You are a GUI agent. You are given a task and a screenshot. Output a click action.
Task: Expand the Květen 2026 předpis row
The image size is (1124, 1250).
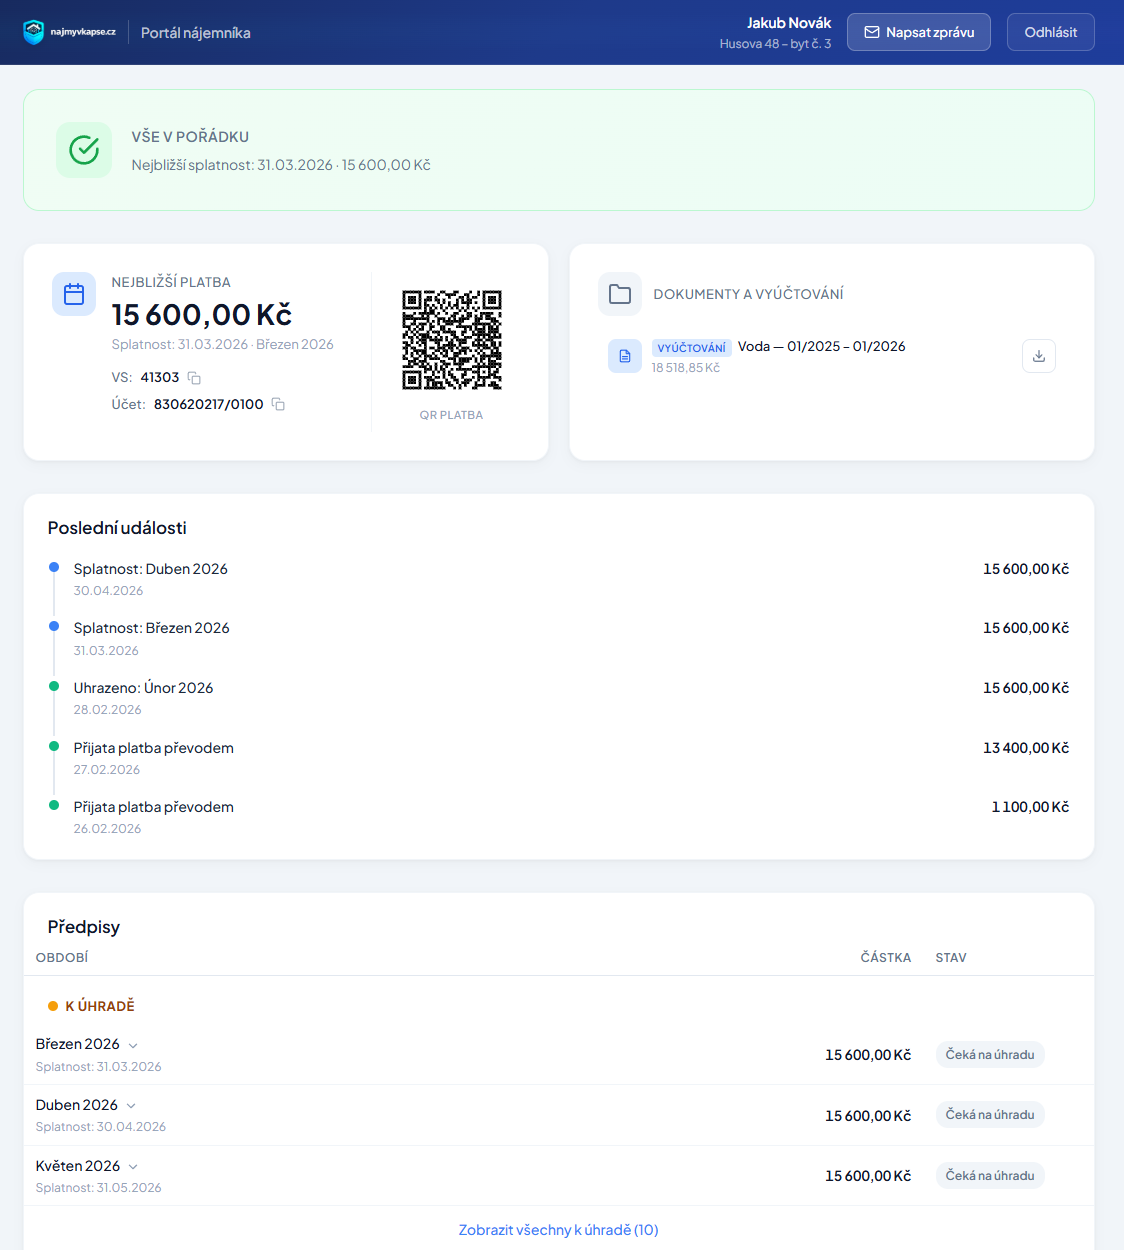pos(133,1167)
